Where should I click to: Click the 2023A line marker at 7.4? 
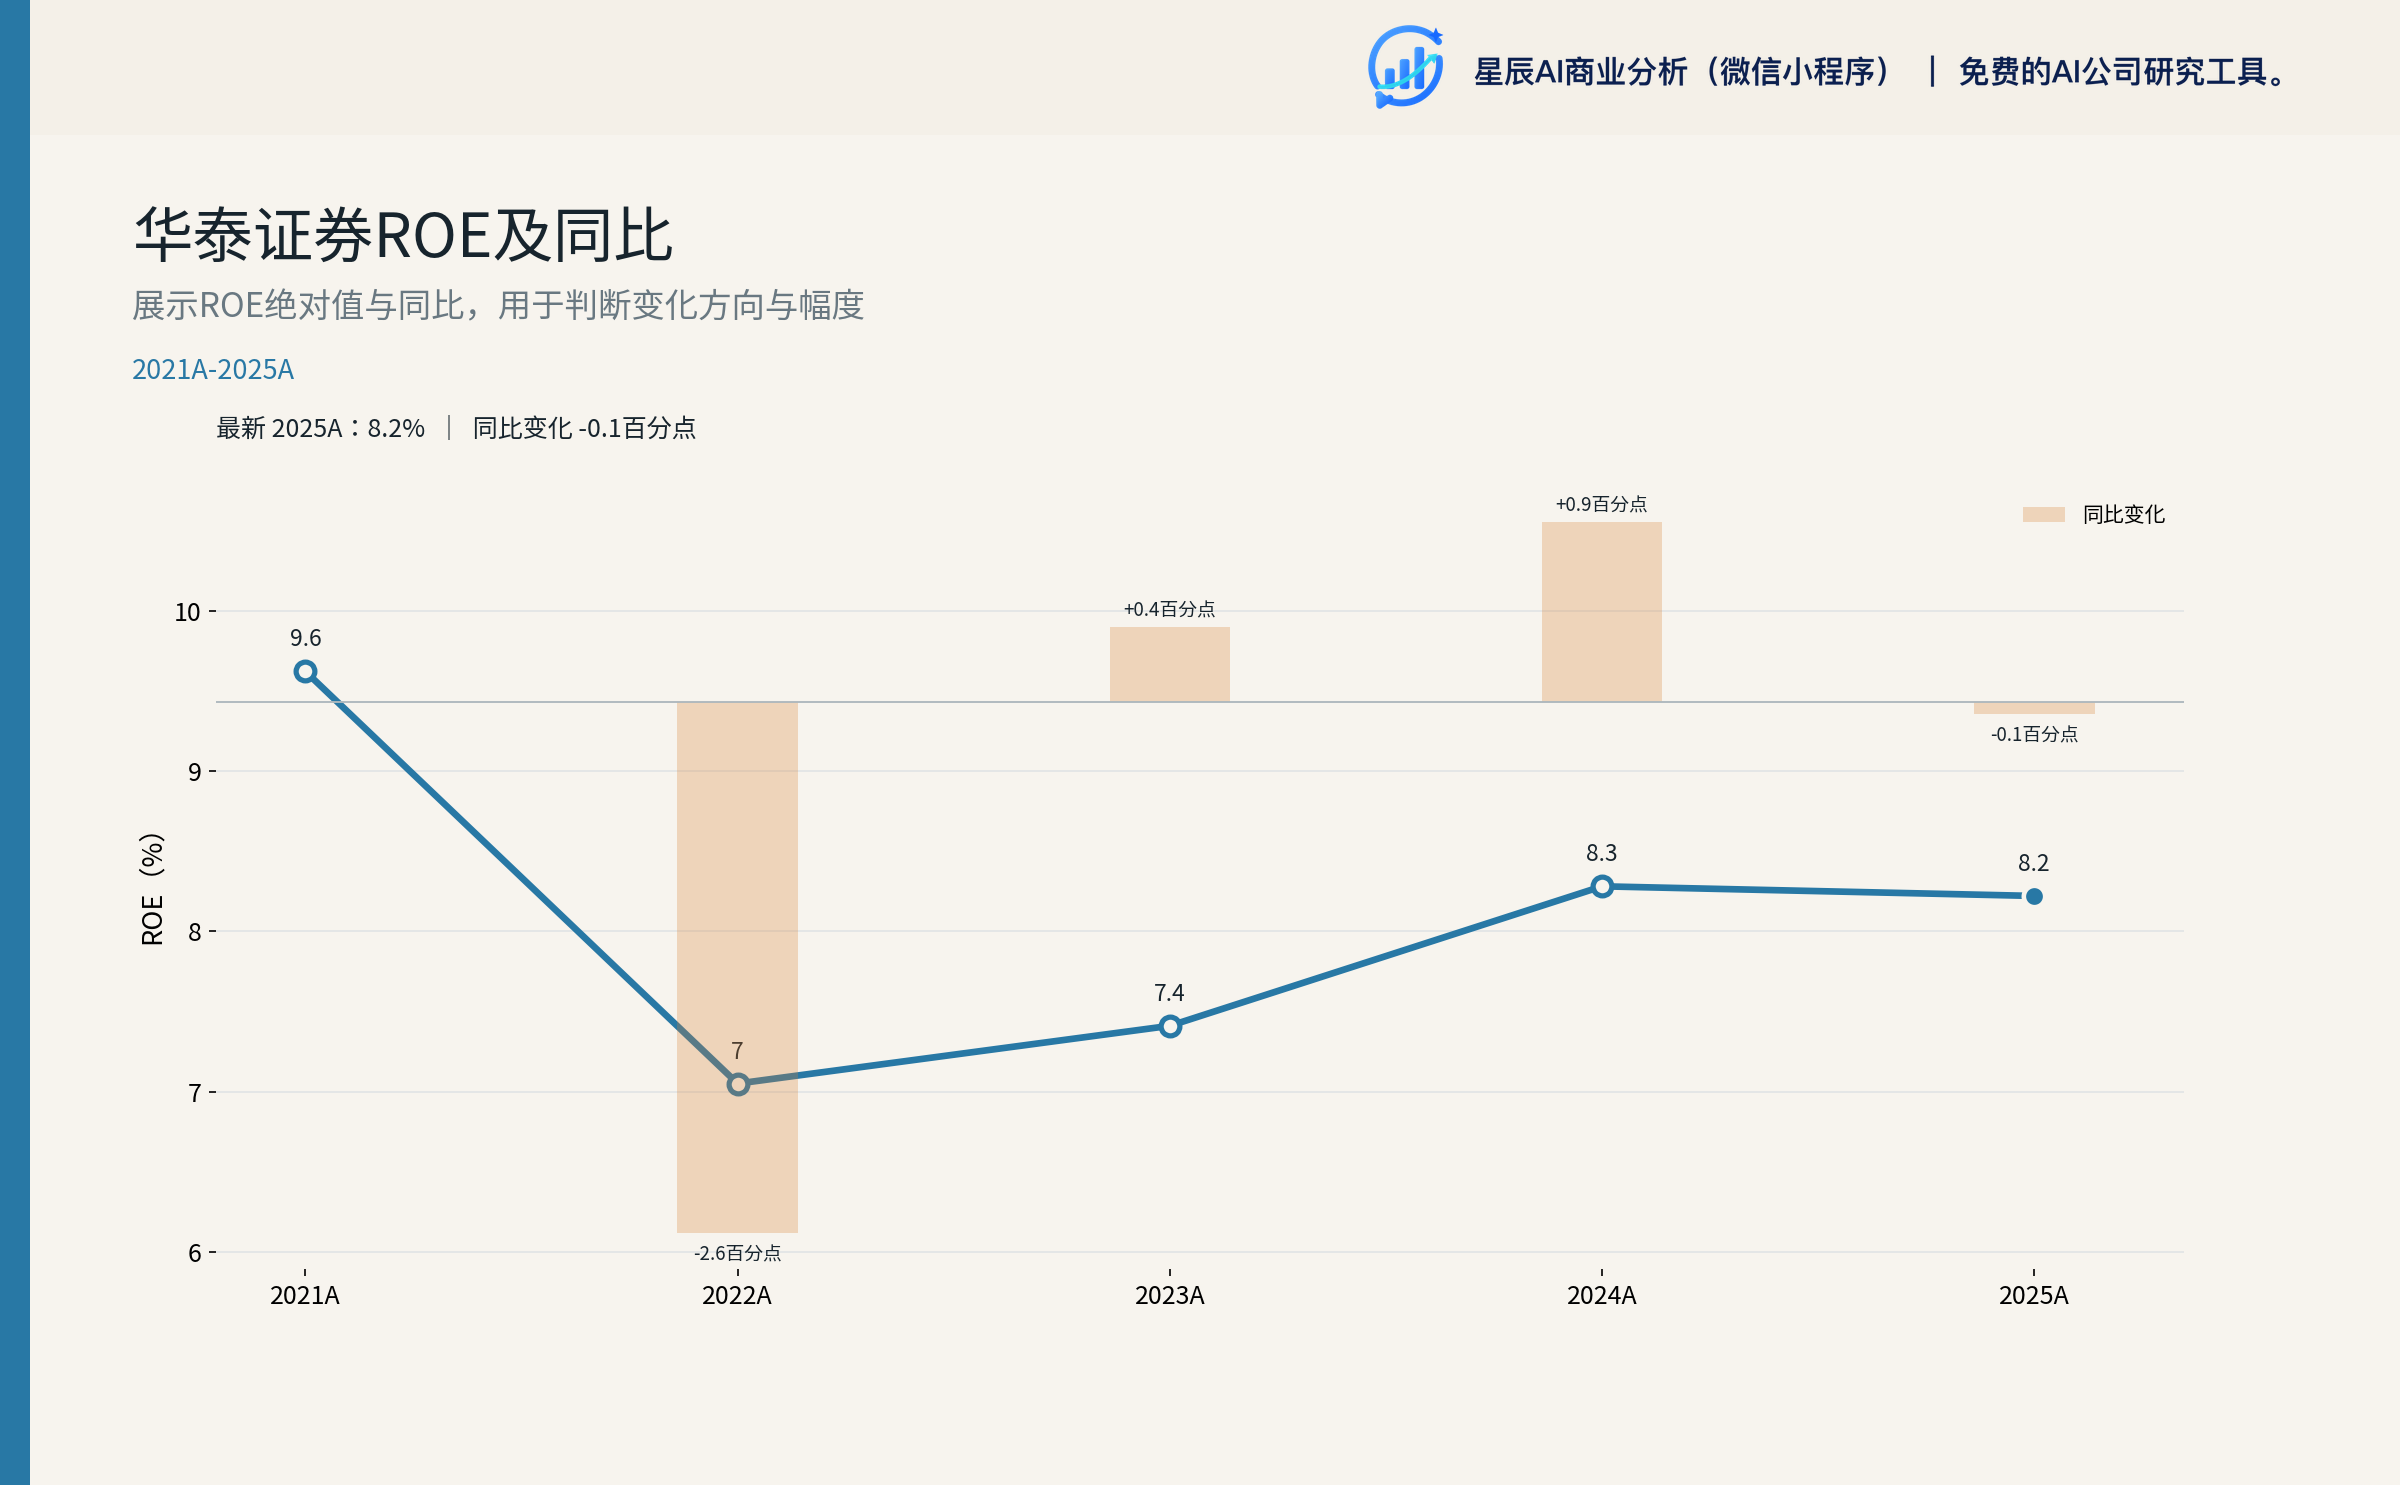[x=1170, y=1026]
